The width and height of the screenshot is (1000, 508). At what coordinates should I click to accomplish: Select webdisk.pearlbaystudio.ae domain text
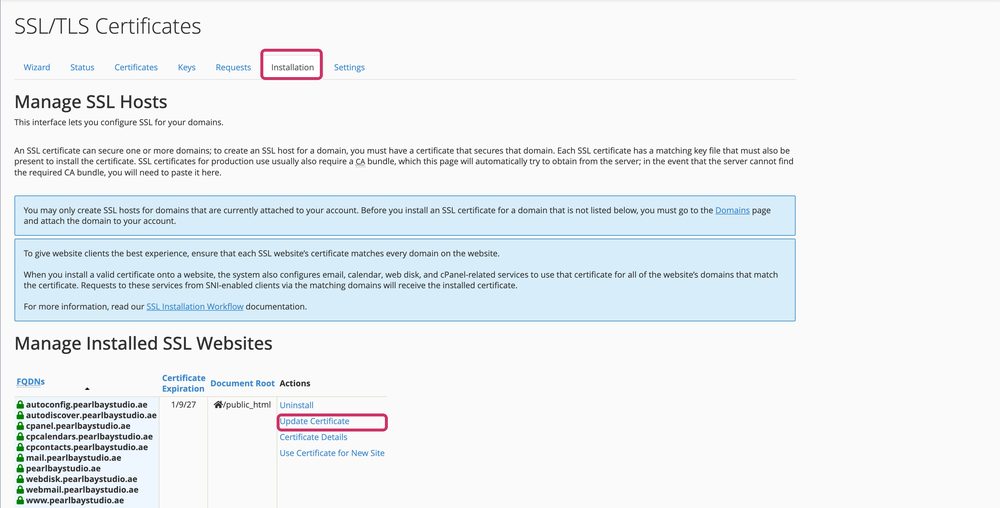coord(81,479)
